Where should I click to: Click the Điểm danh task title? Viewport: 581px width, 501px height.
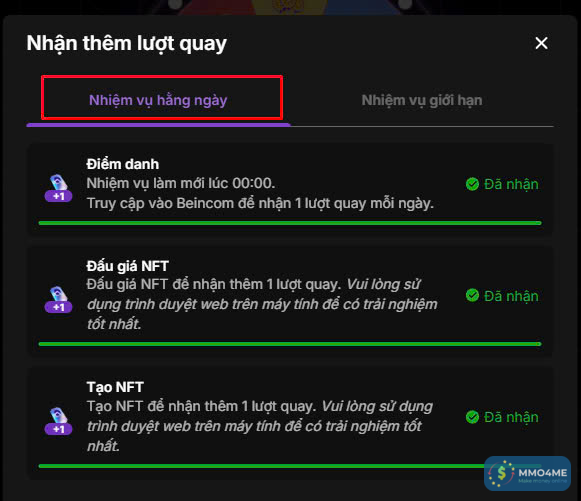pos(123,164)
